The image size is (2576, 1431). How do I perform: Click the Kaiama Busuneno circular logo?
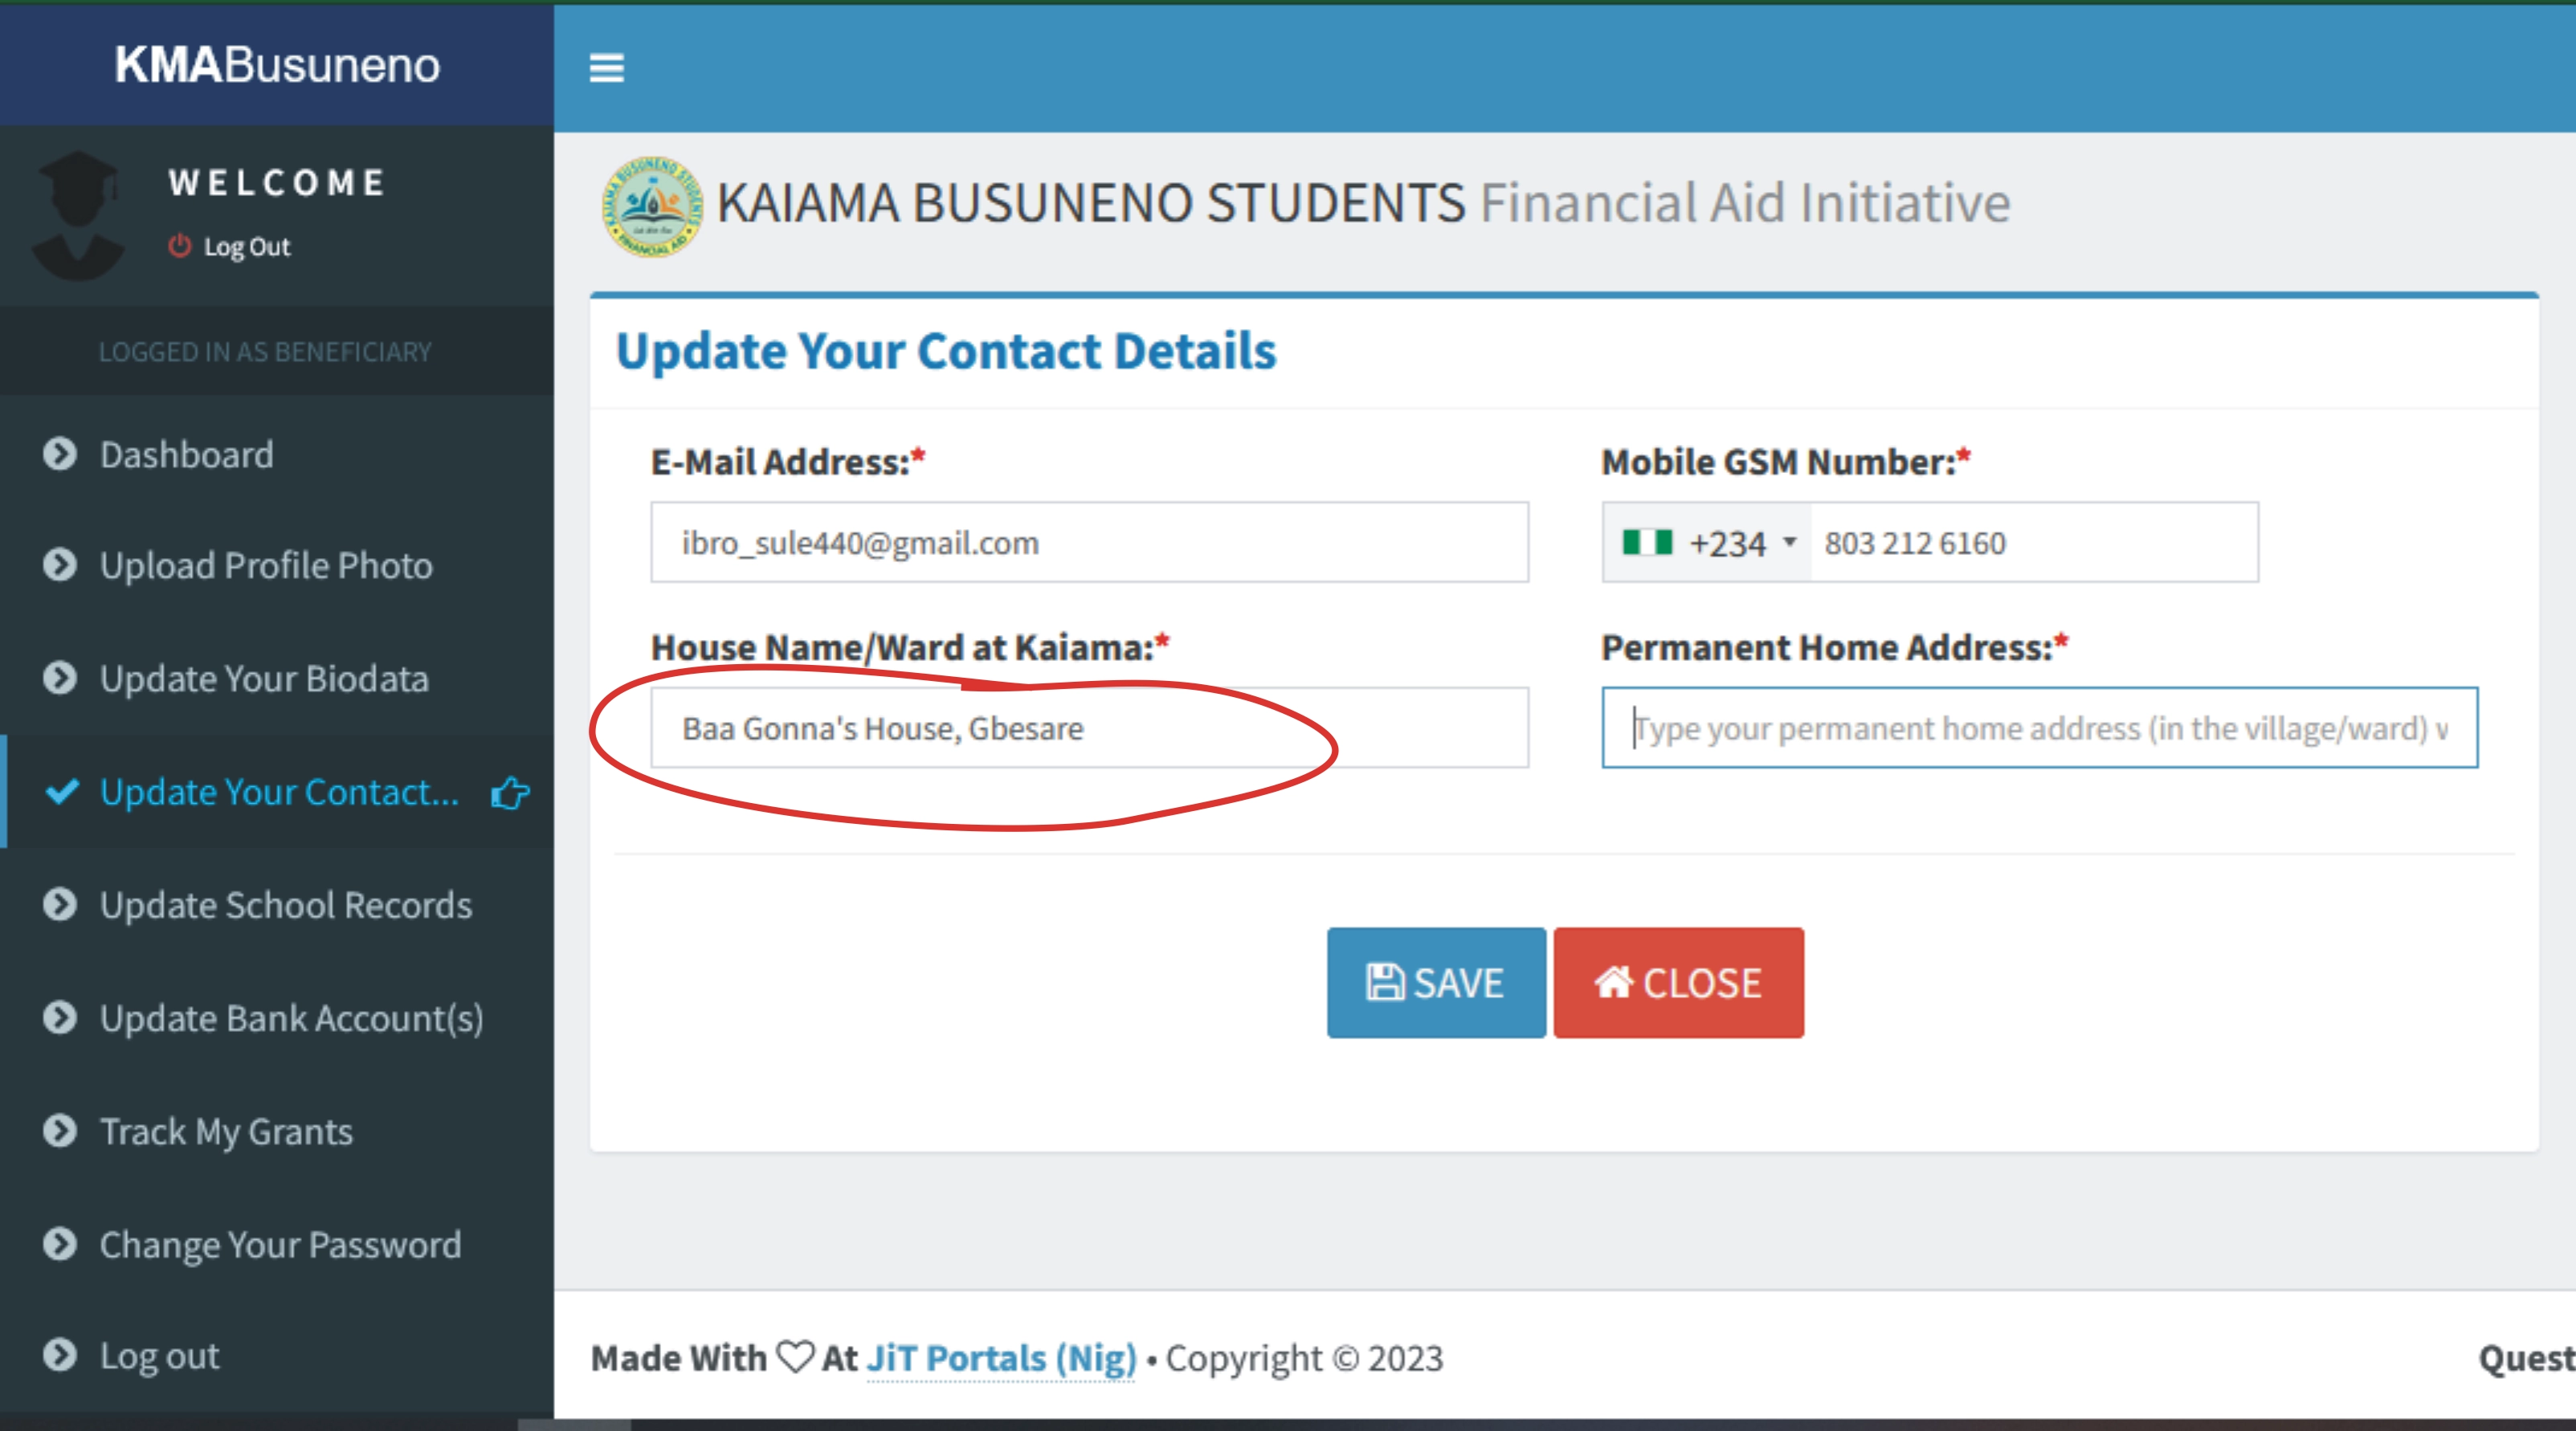click(x=652, y=206)
